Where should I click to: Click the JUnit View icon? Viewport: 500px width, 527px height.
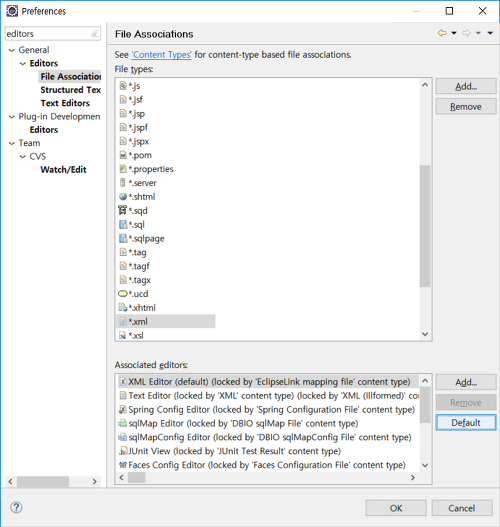(123, 451)
